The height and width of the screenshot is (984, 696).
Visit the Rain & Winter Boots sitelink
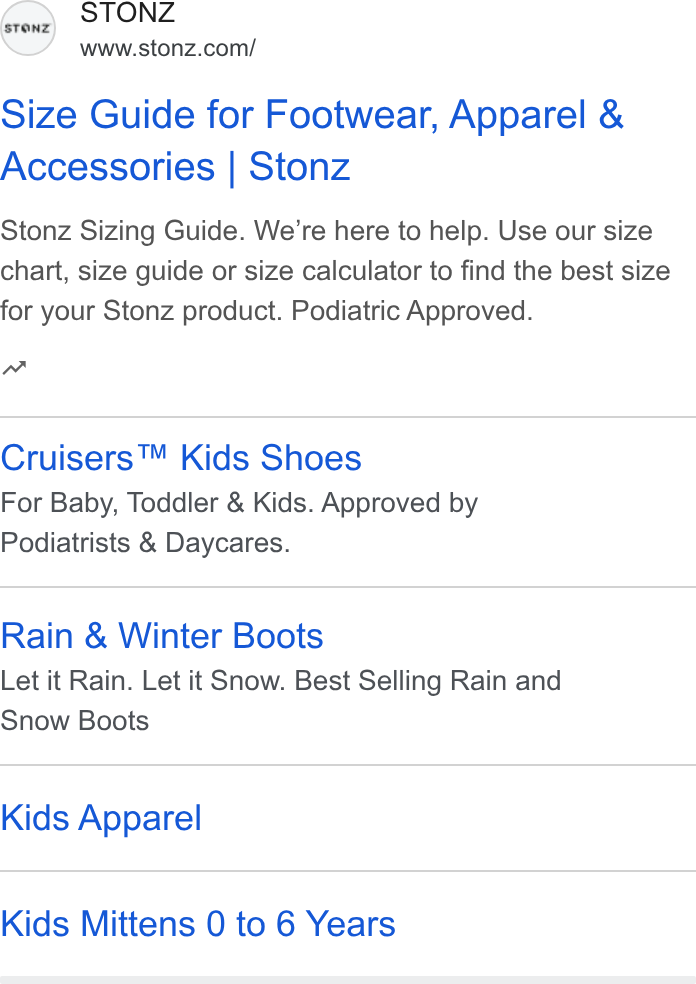pos(162,636)
